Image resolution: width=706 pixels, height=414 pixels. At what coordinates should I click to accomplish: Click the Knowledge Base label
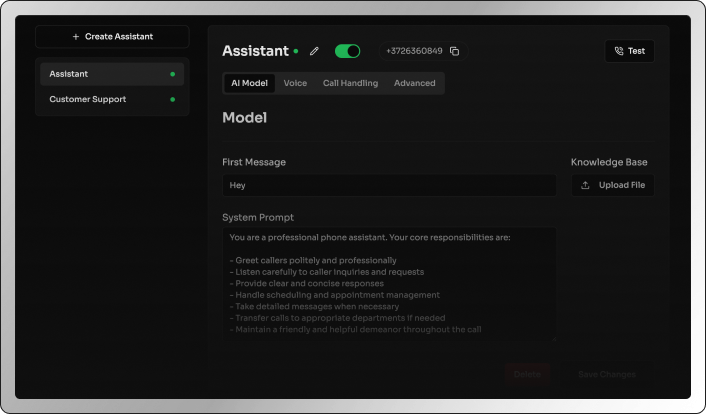tap(609, 162)
